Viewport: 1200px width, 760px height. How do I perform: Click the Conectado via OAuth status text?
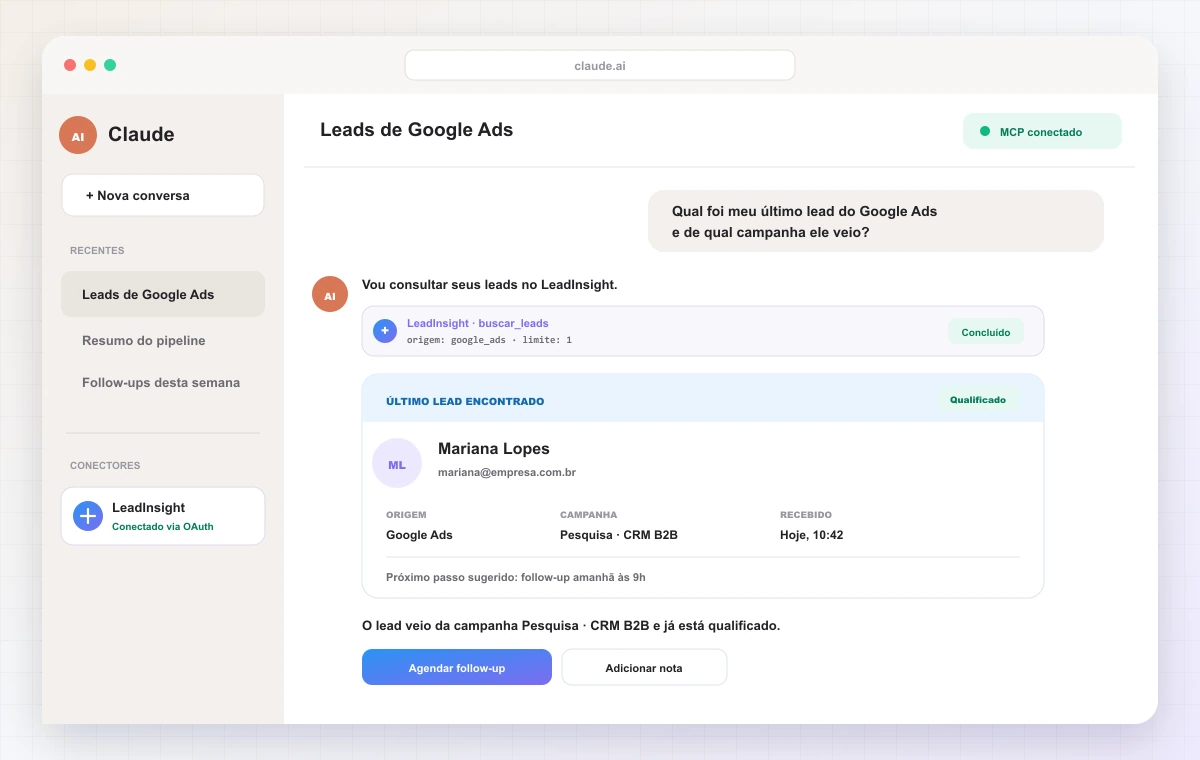point(163,526)
